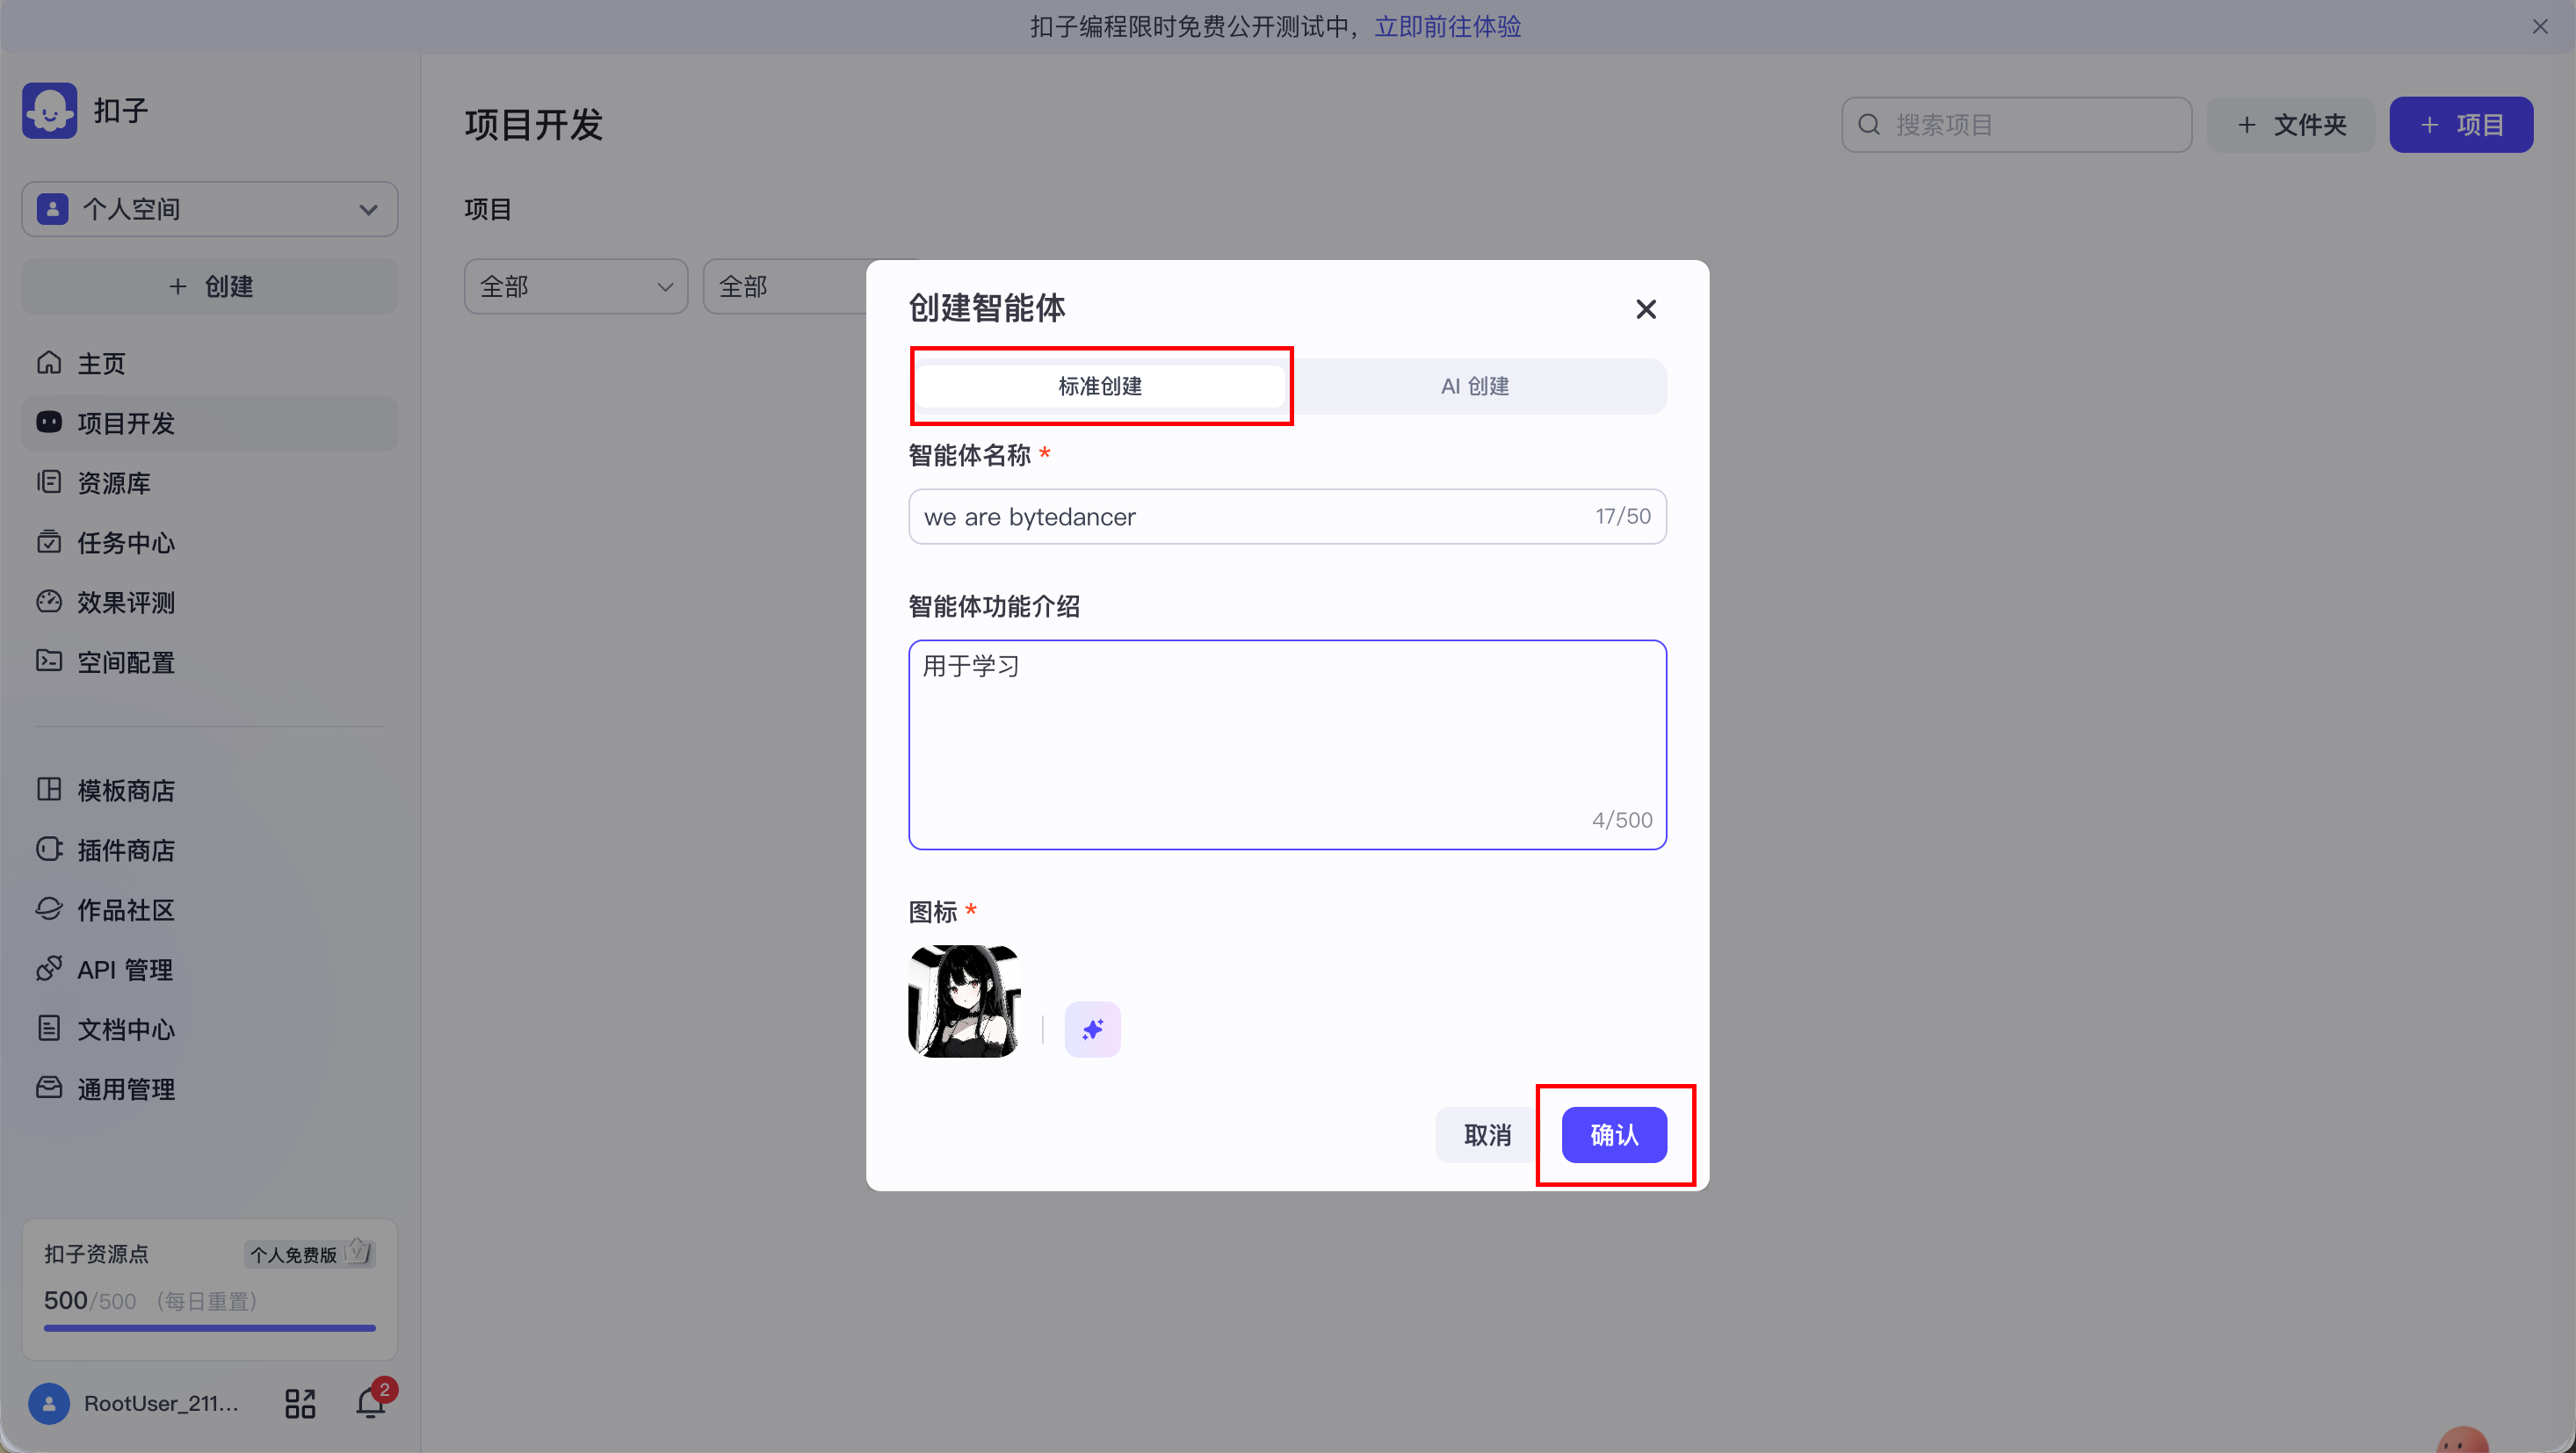Expand the 个人空间 workspace dropdown
This screenshot has height=1453, width=2576.
click(210, 209)
